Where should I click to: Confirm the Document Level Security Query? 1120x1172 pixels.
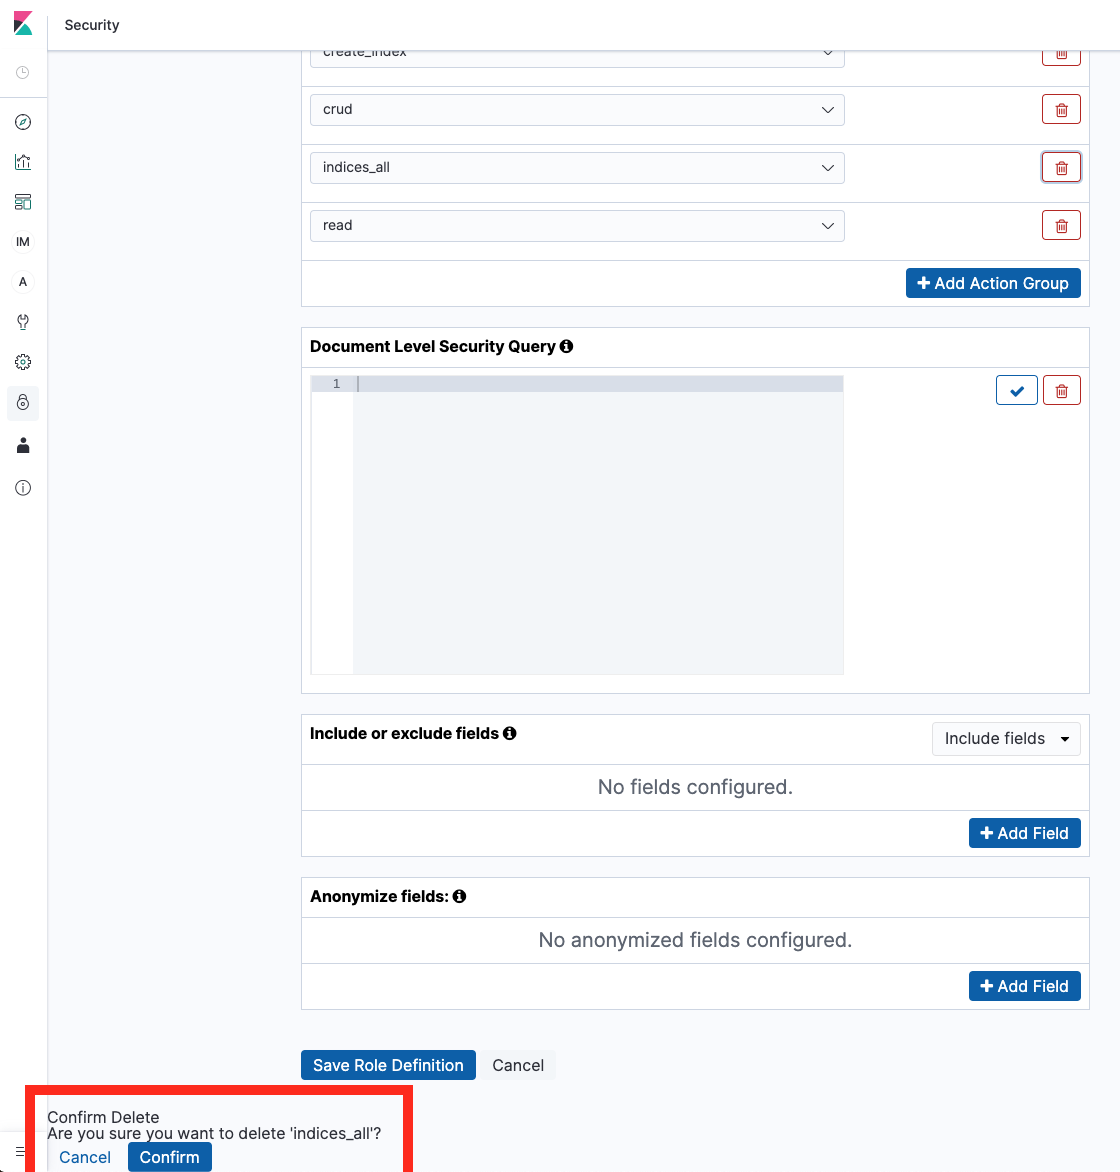click(x=1016, y=390)
